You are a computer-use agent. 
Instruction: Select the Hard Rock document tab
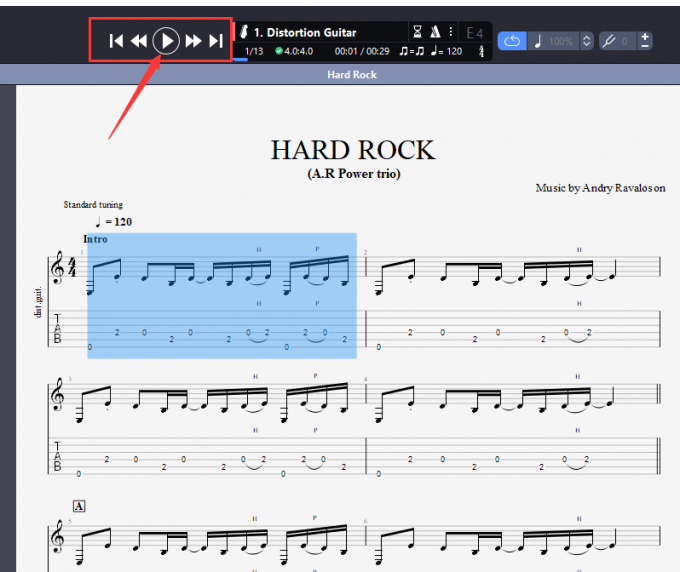point(351,75)
